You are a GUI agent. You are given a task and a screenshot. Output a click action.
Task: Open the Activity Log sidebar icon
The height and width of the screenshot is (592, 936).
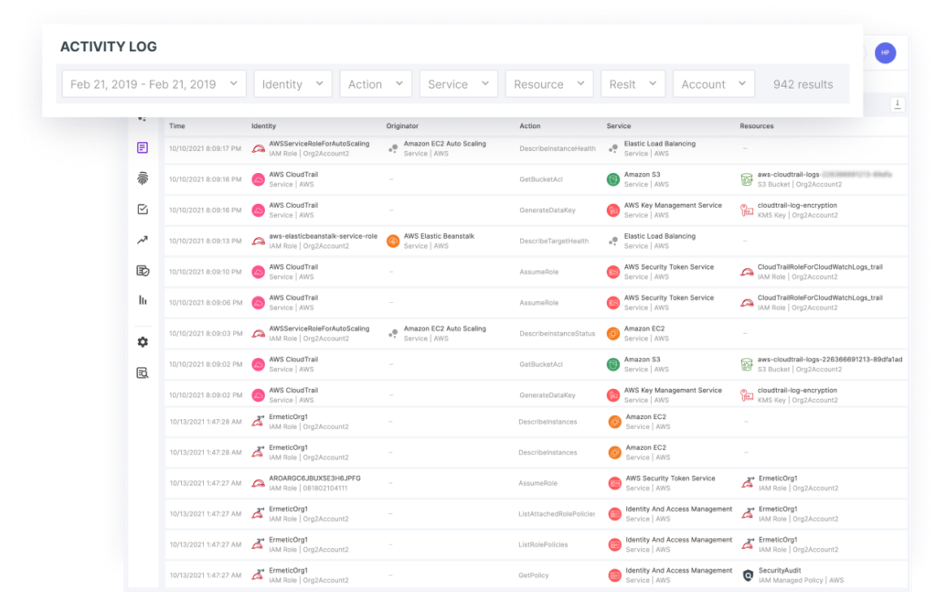tap(142, 147)
